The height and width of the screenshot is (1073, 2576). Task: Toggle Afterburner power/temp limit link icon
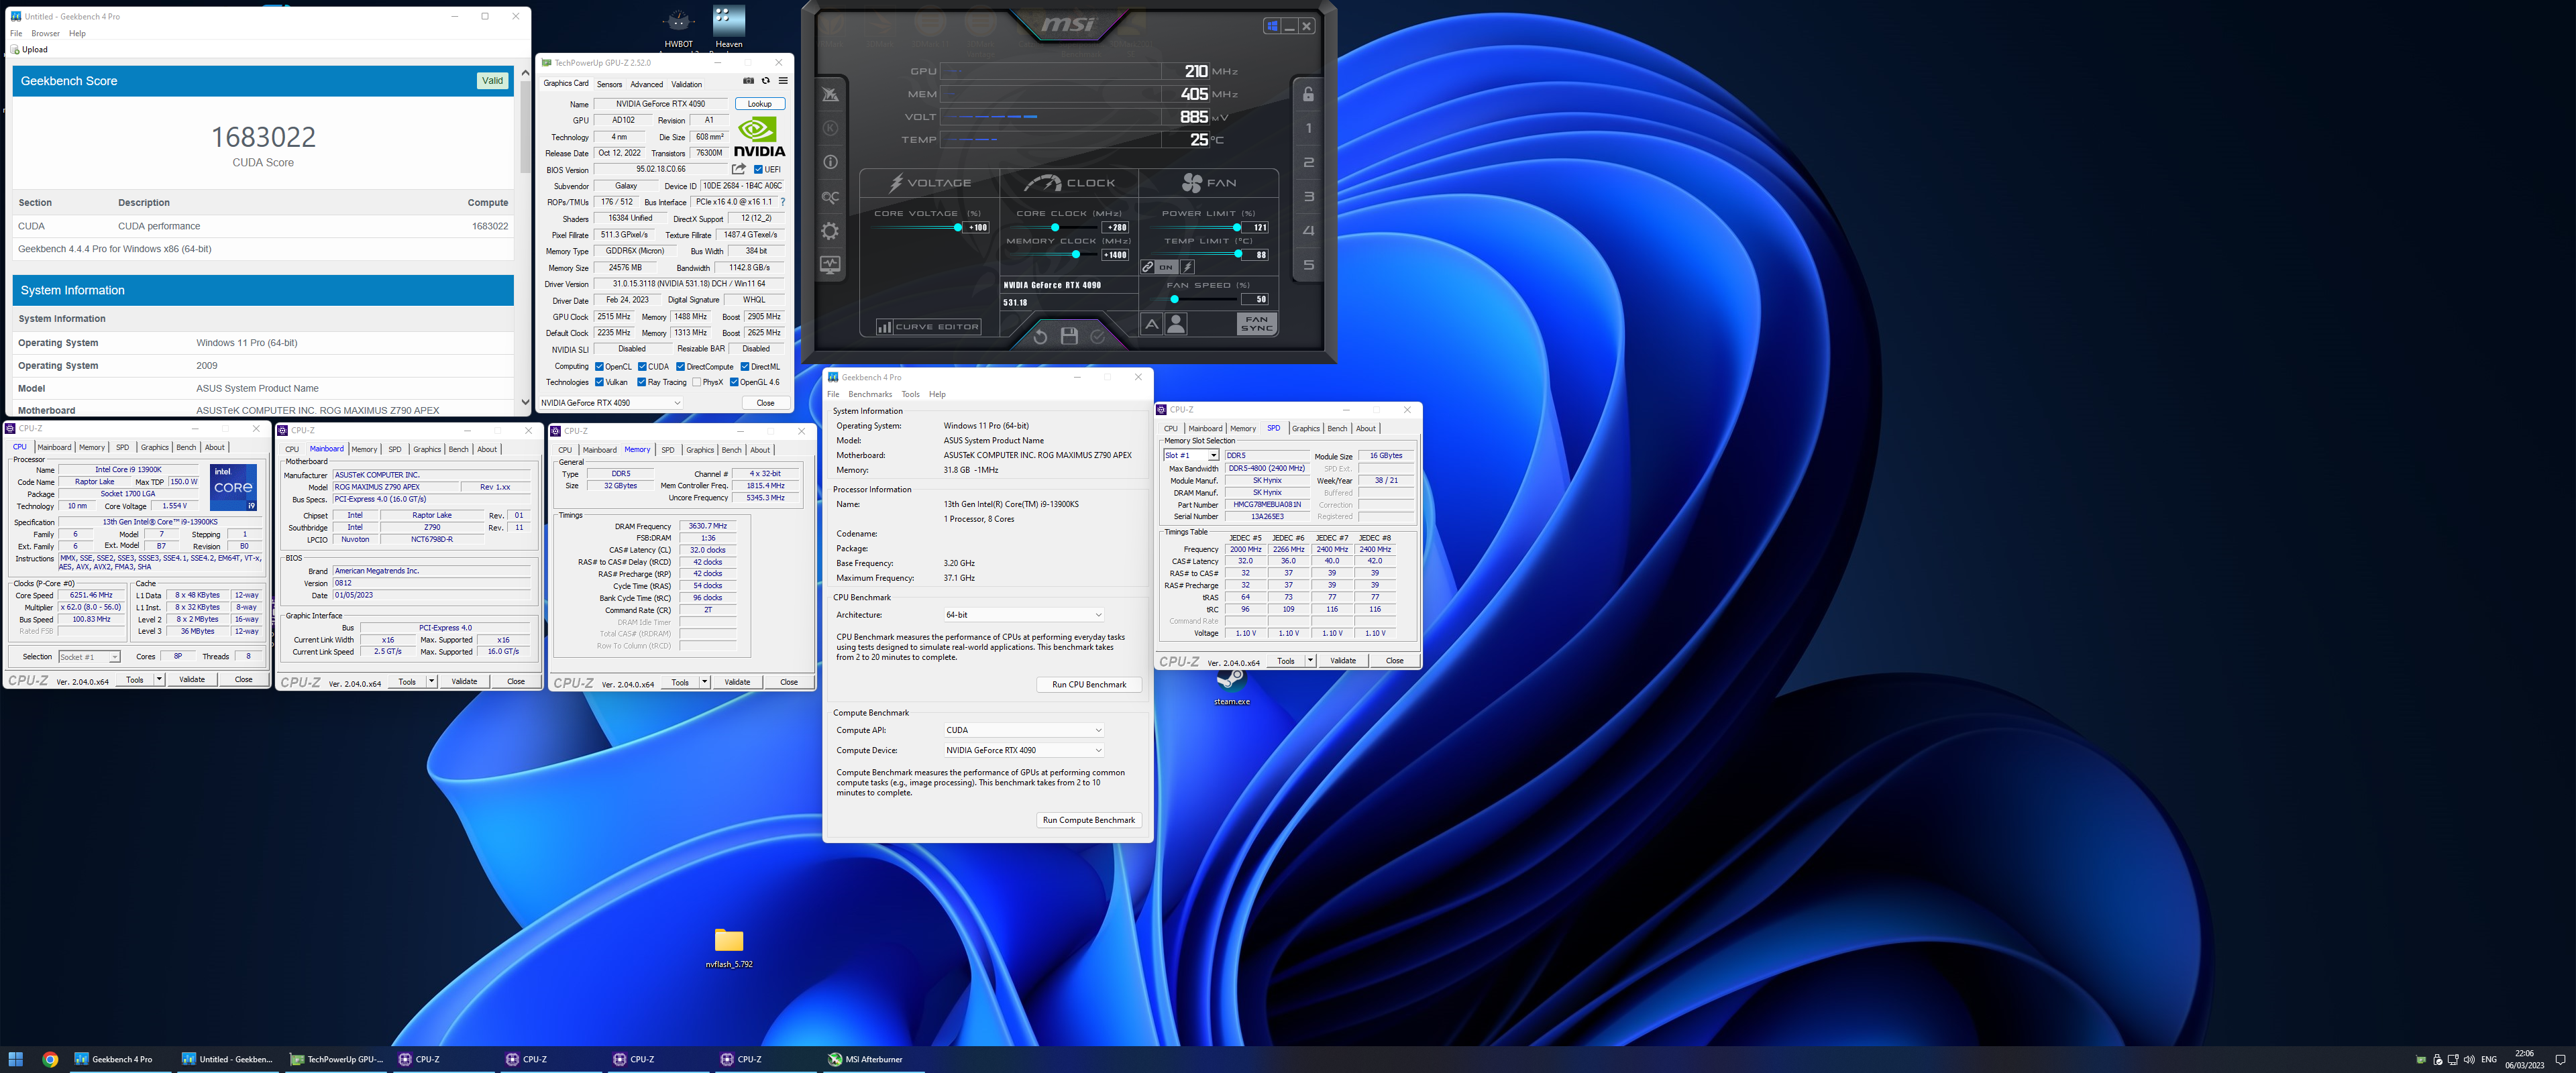tap(1148, 267)
